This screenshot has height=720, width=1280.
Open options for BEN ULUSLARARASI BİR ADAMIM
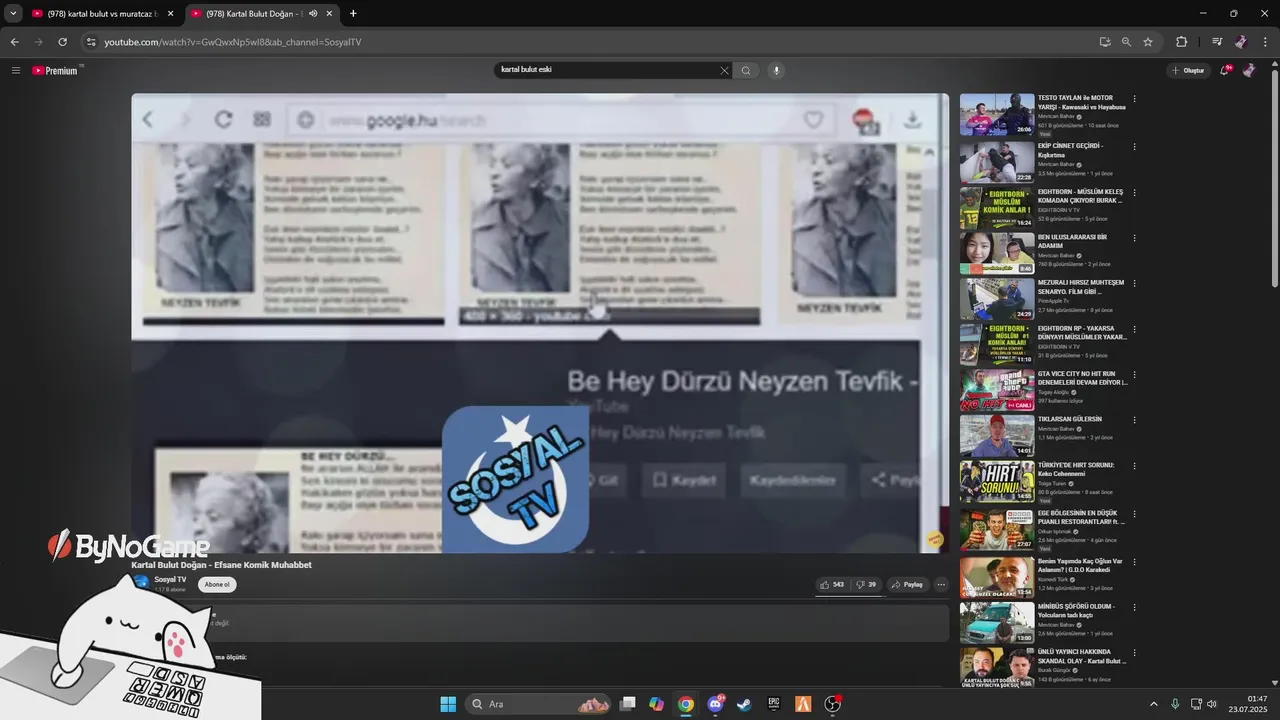[1134, 238]
